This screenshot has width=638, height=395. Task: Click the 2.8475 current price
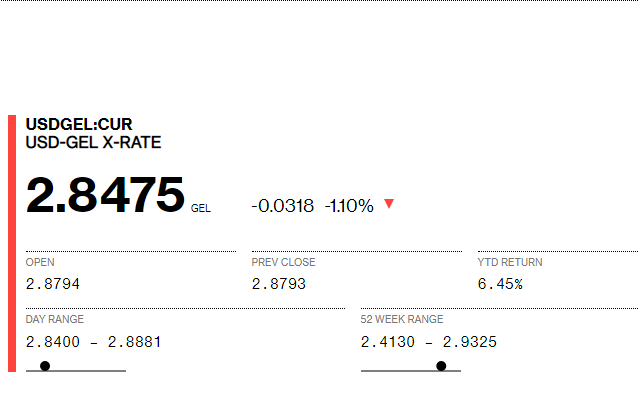pos(105,195)
